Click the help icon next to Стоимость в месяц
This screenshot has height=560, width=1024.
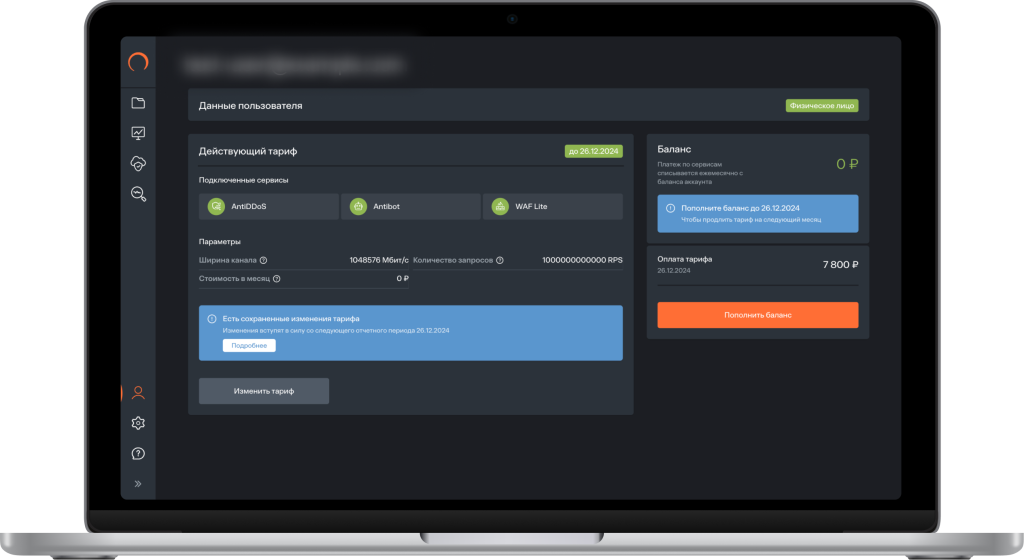(x=276, y=279)
